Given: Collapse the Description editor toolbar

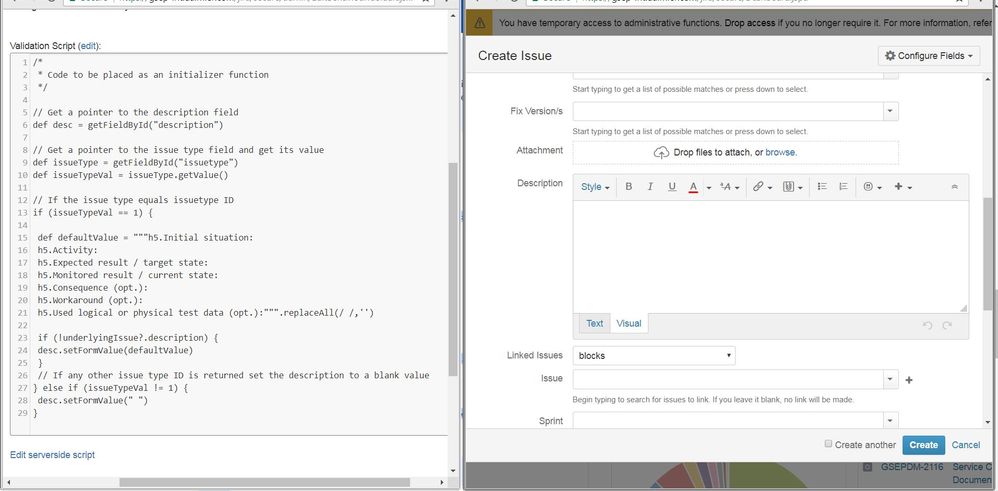Looking at the screenshot, I should [954, 187].
